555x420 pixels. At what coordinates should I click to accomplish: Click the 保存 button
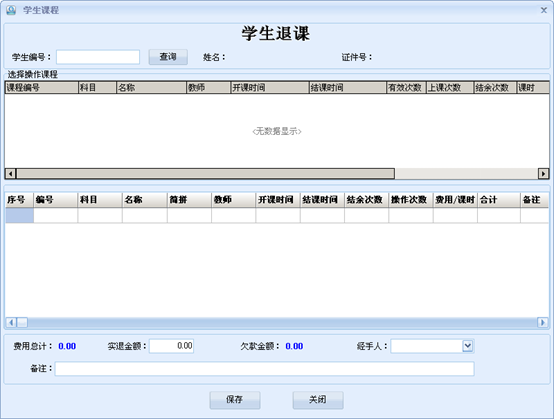click(235, 400)
